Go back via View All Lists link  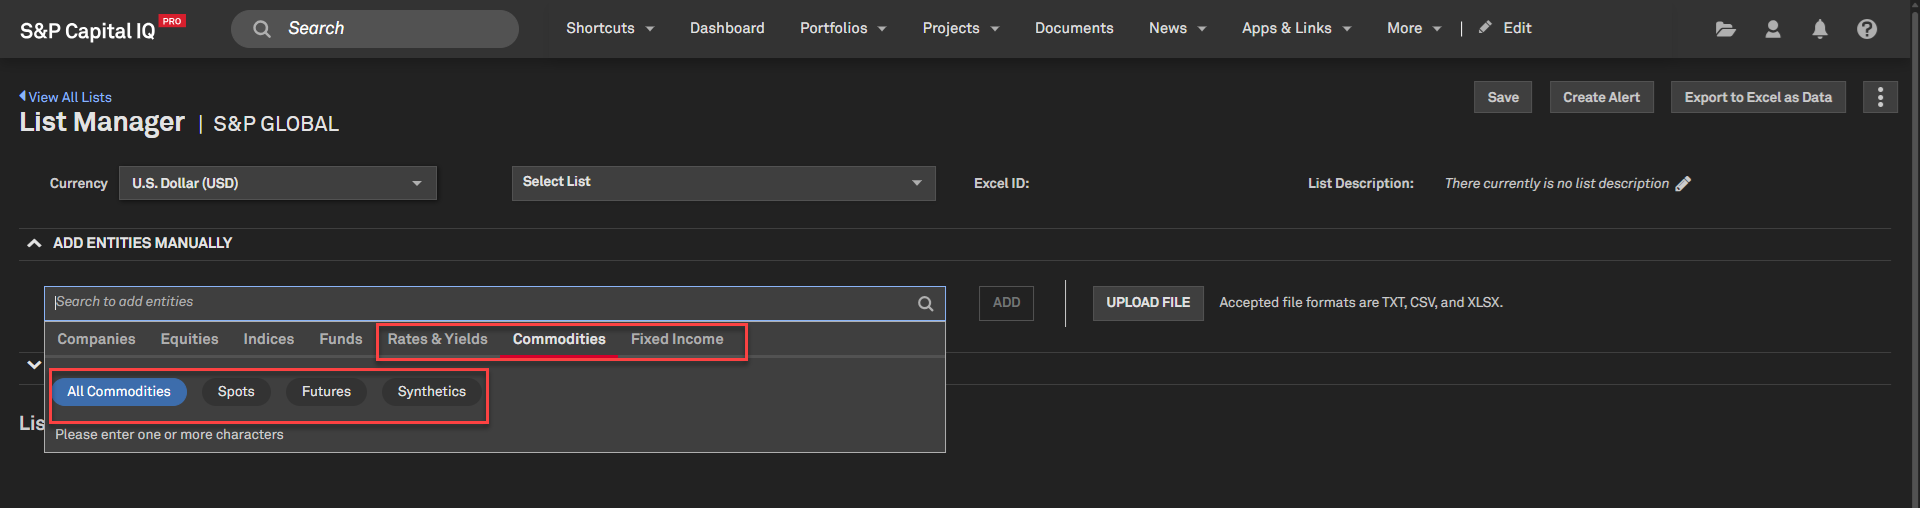(x=66, y=97)
